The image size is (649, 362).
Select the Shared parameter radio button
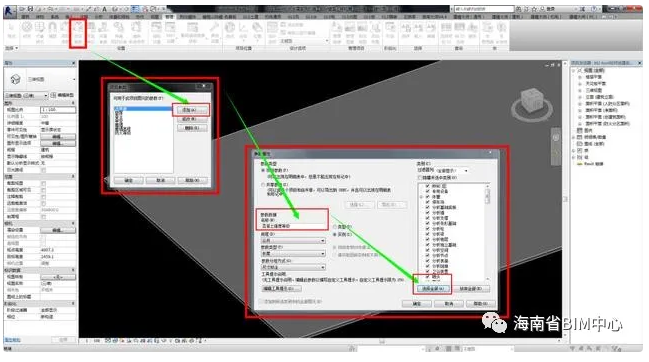(x=263, y=185)
